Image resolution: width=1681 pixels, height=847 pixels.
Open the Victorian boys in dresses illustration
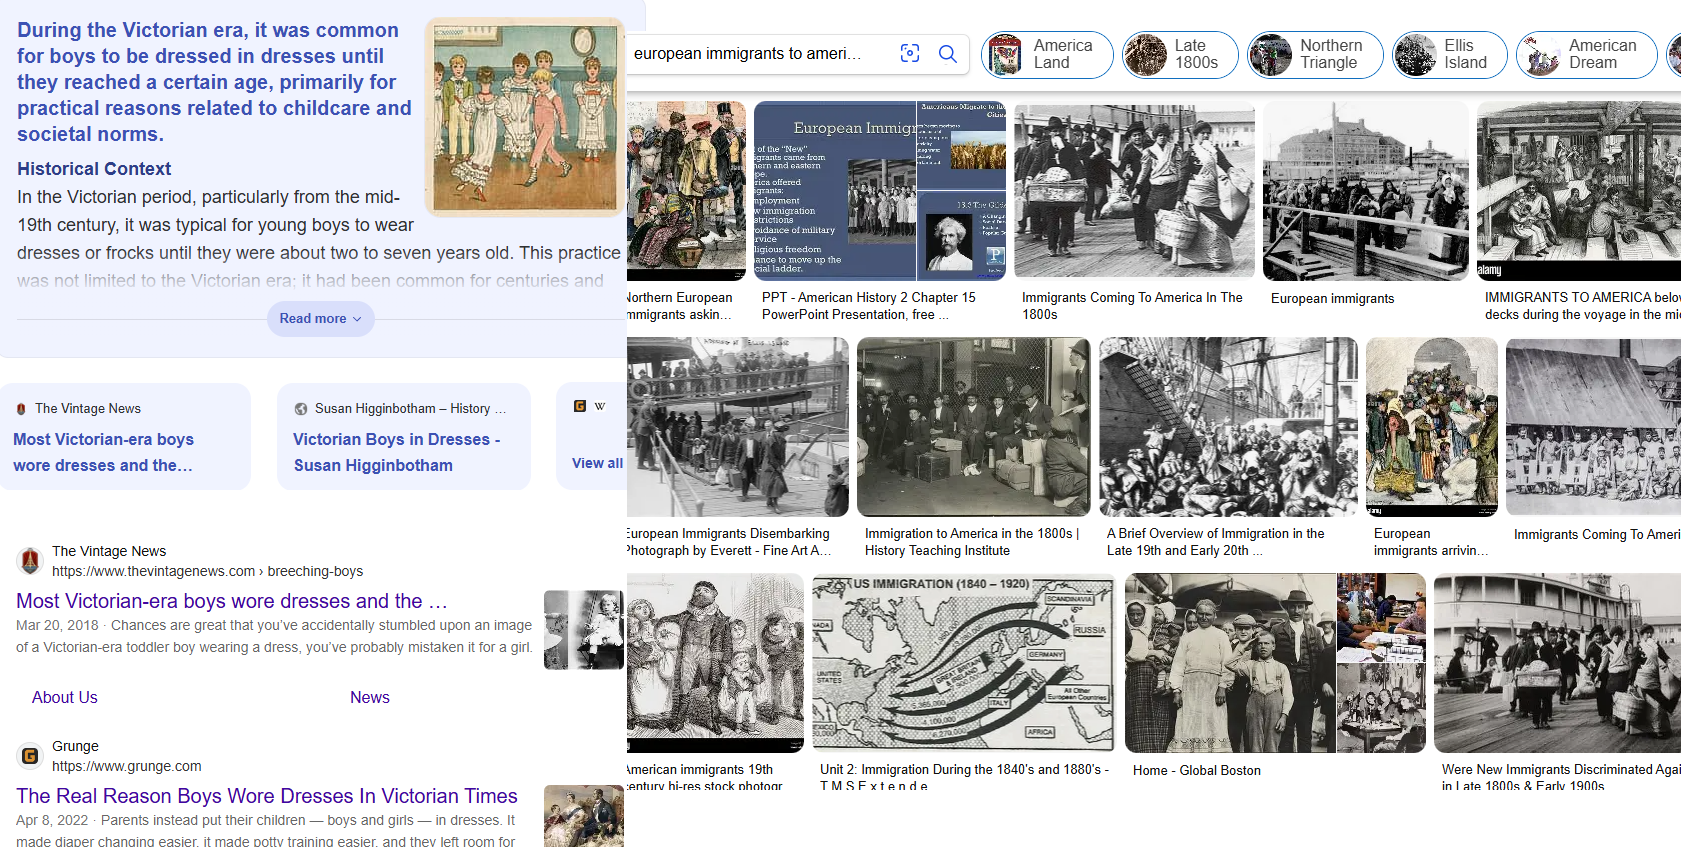[x=525, y=117]
